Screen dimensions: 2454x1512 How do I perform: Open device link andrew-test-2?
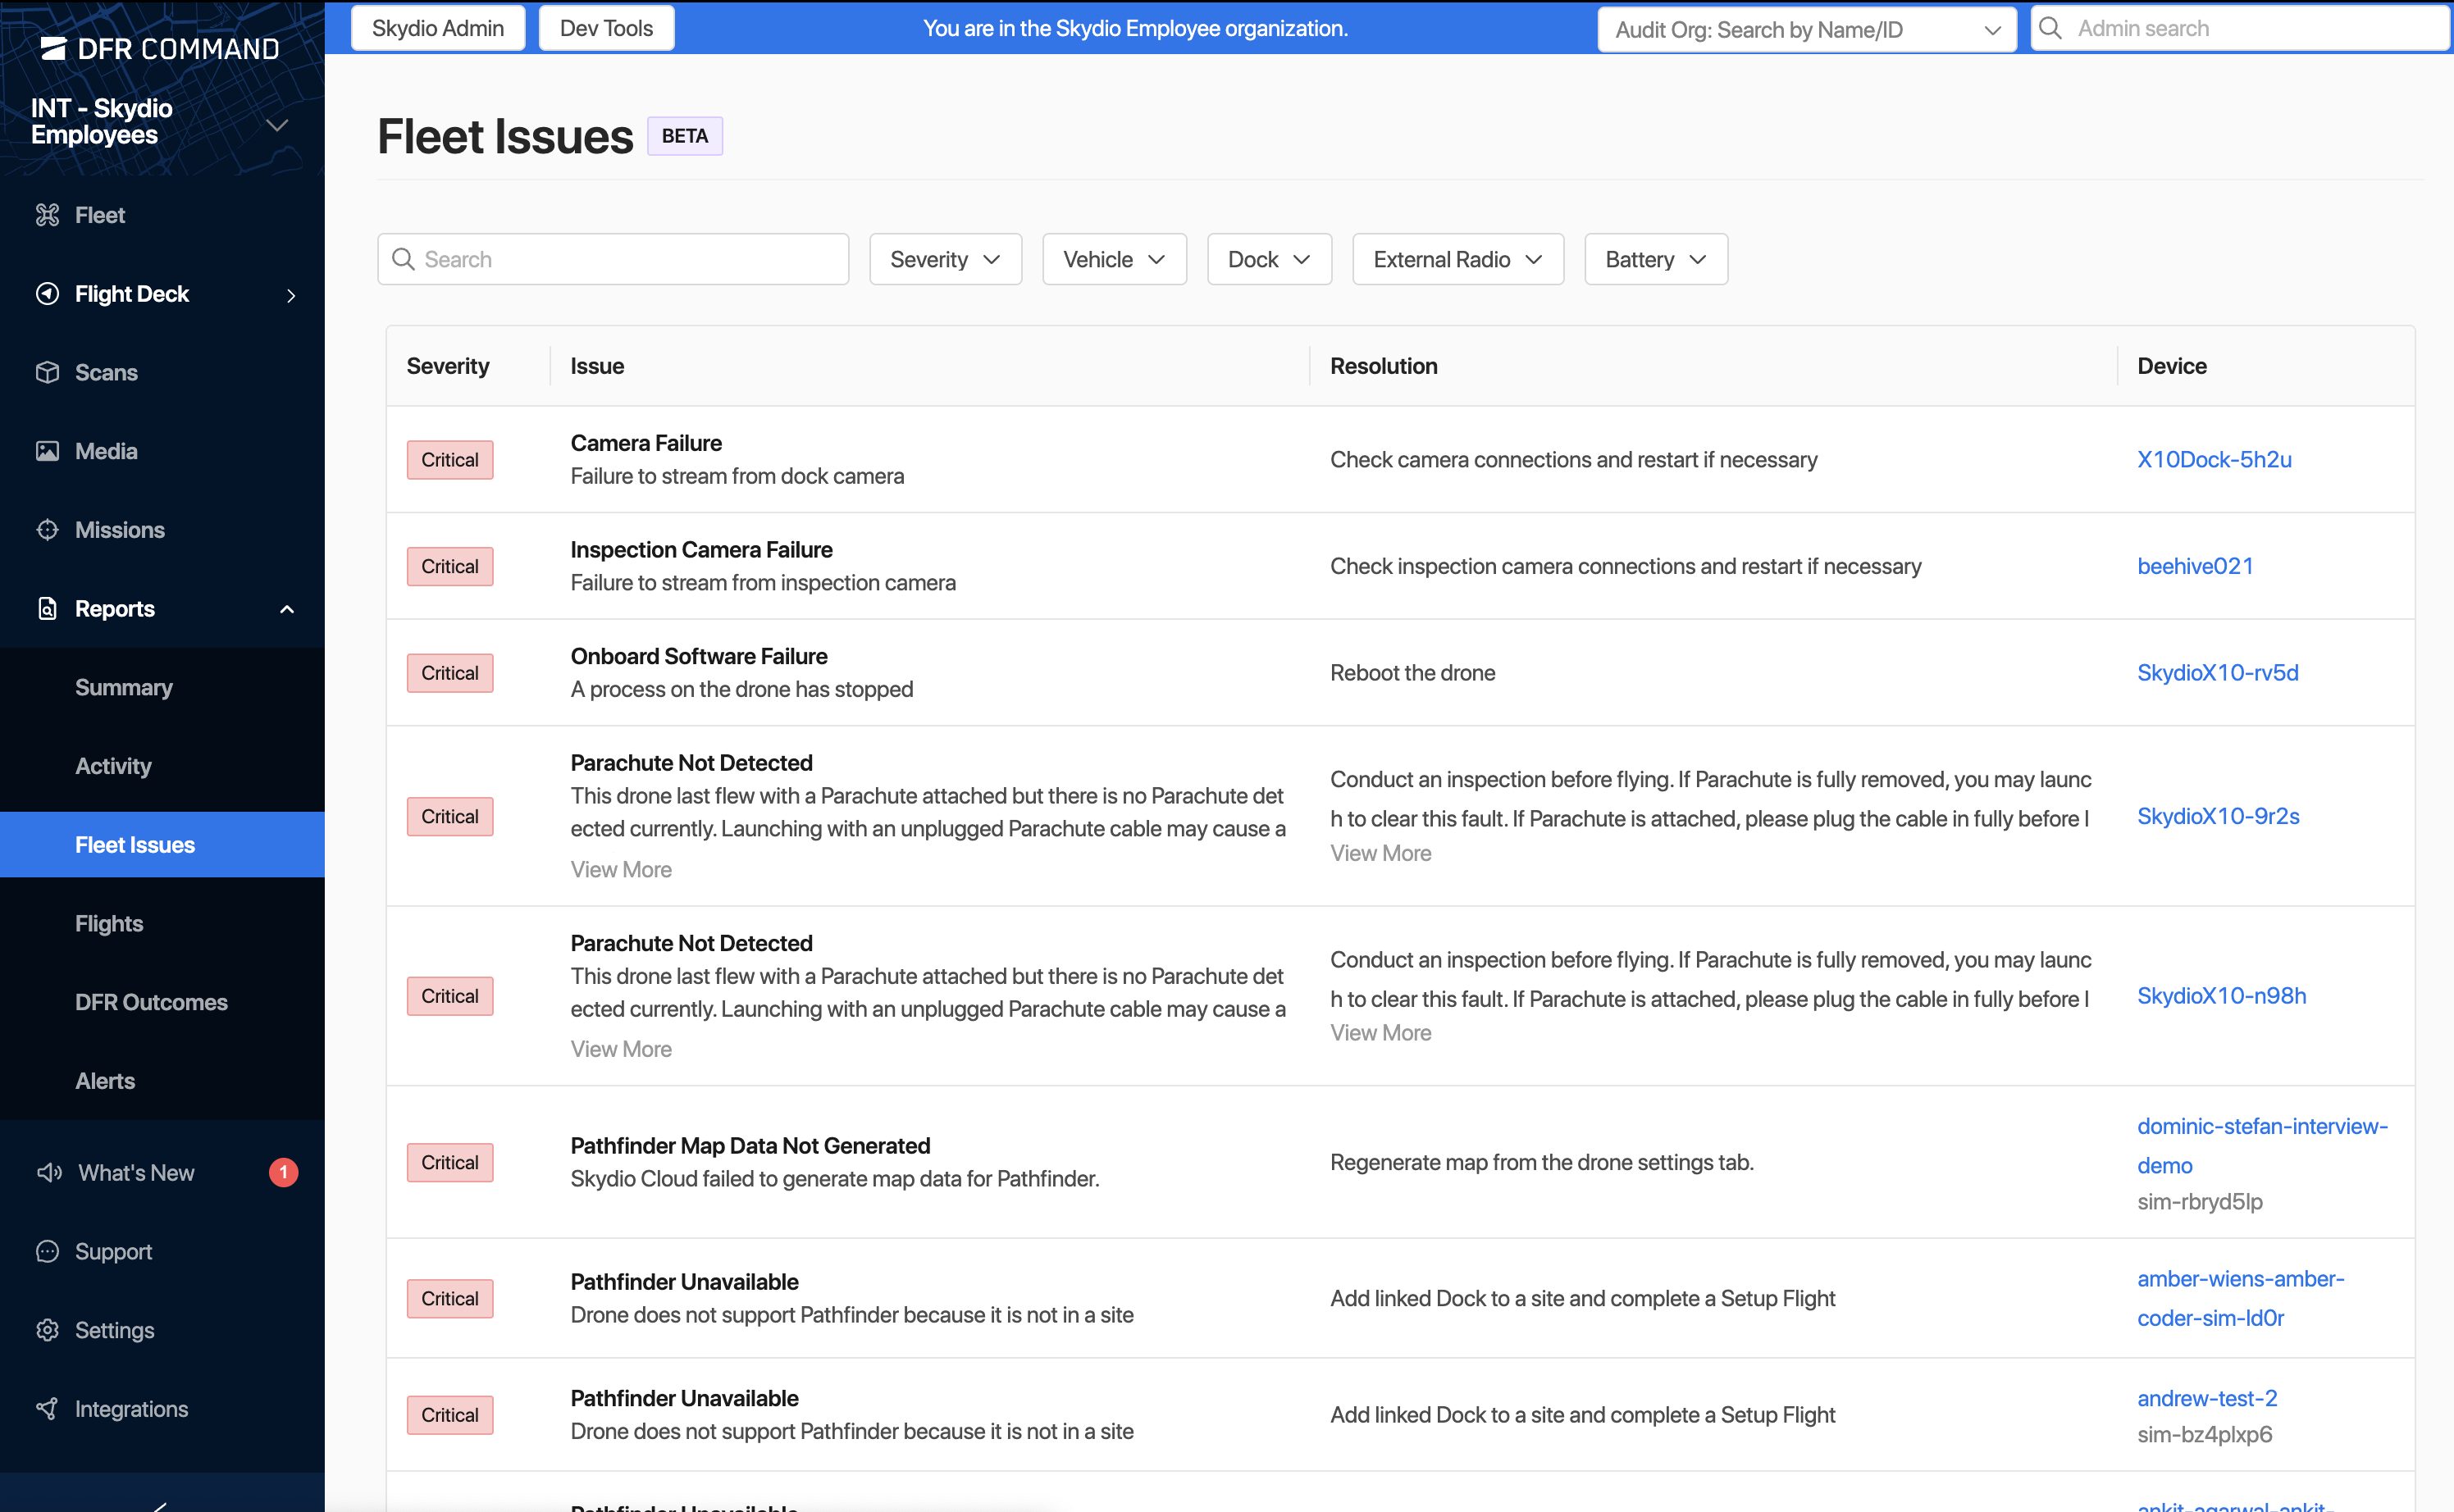point(2207,1398)
